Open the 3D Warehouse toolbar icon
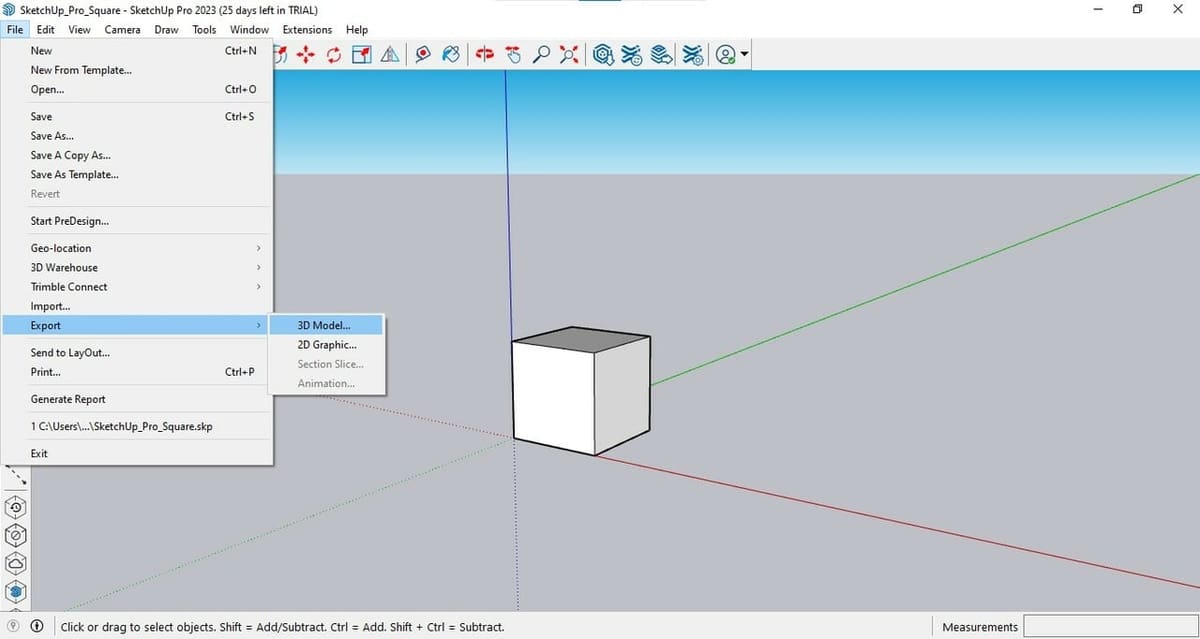The image size is (1200, 639). click(601, 55)
